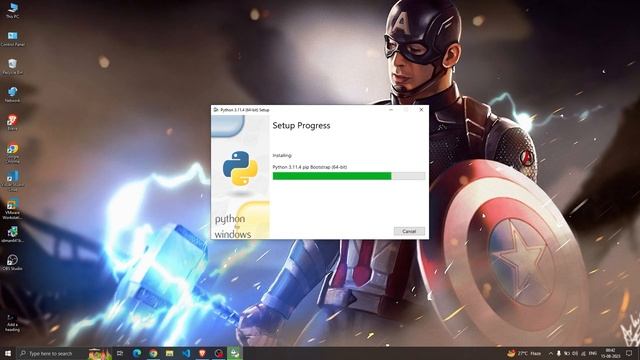
Task: Open the ENG language indicator
Action: click(x=593, y=353)
